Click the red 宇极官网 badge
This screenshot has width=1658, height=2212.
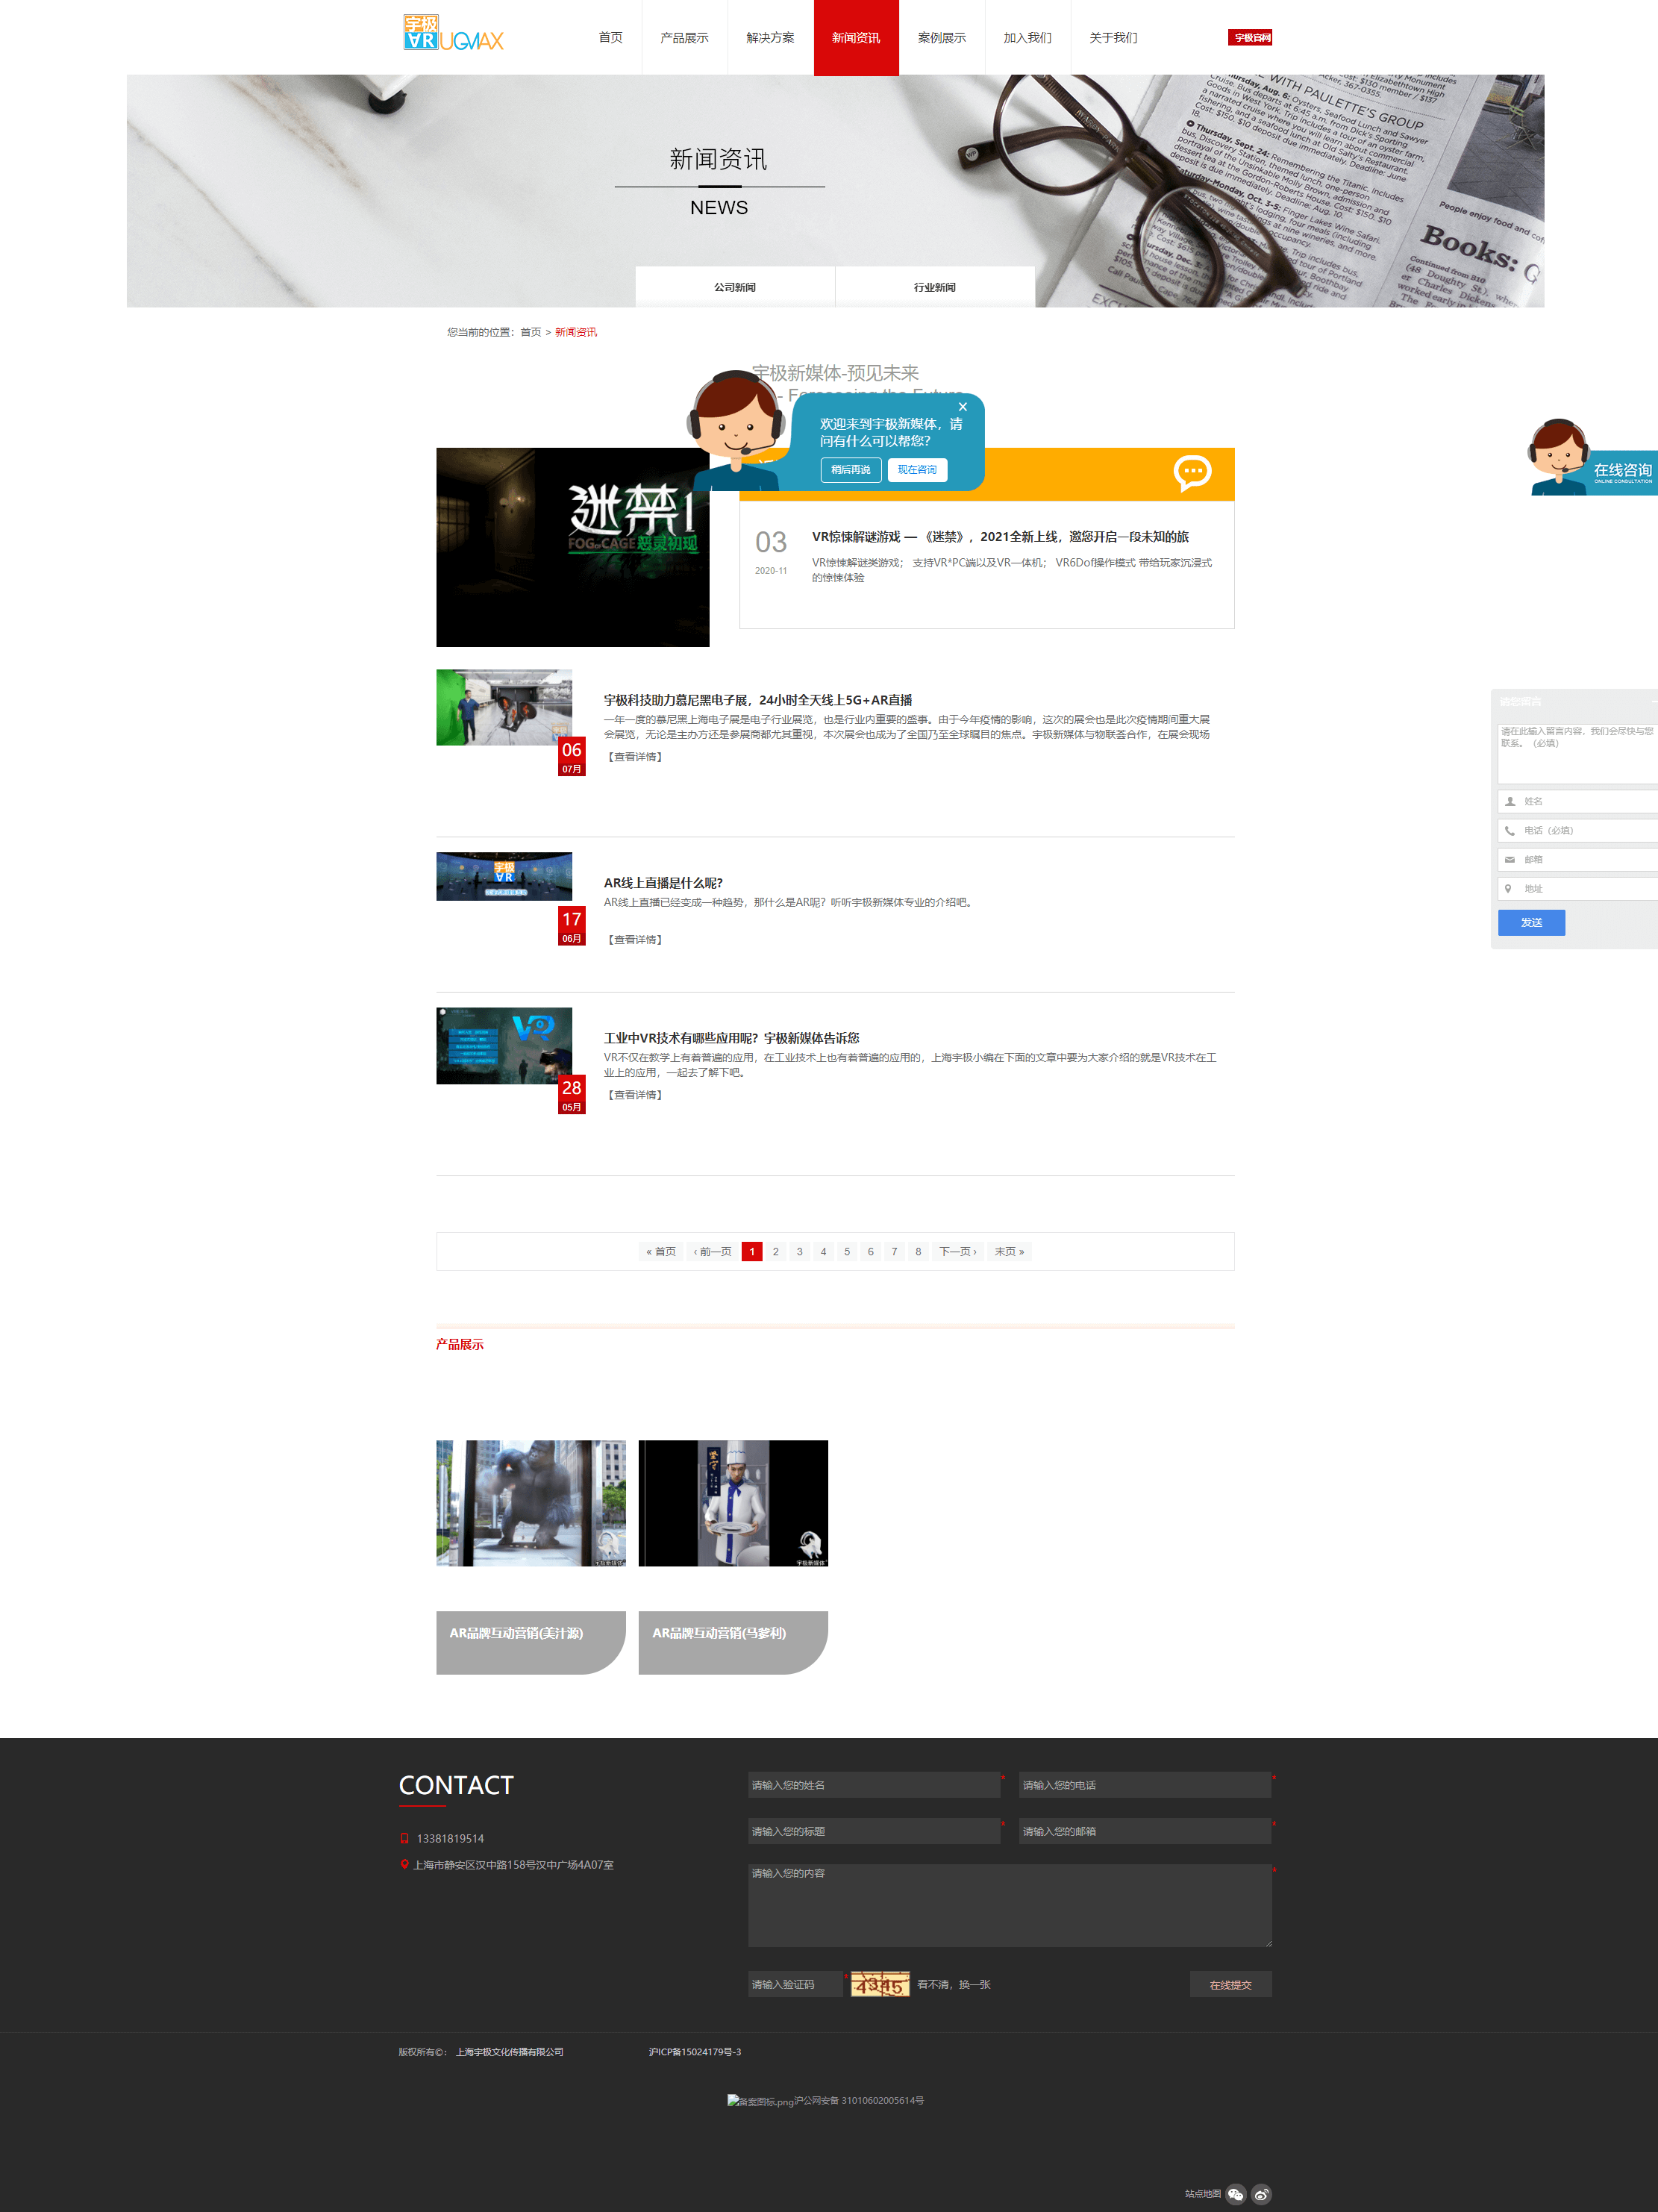pos(1250,38)
